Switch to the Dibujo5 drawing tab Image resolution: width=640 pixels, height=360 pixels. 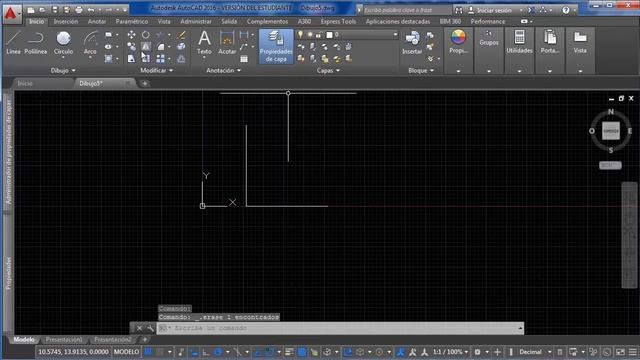coord(91,83)
